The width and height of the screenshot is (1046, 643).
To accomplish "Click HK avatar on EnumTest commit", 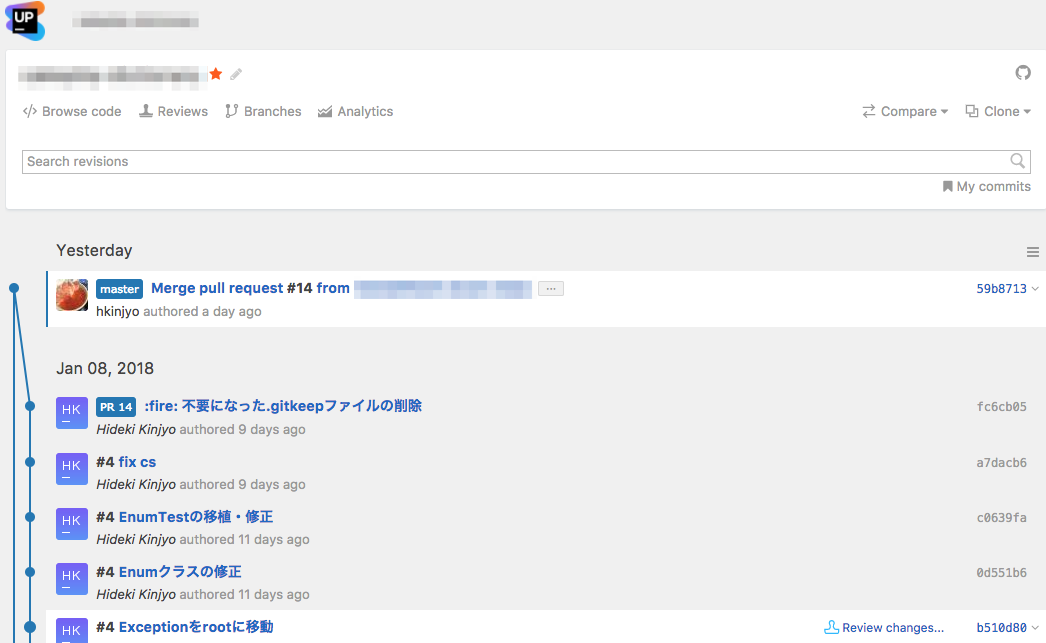I will (72, 524).
